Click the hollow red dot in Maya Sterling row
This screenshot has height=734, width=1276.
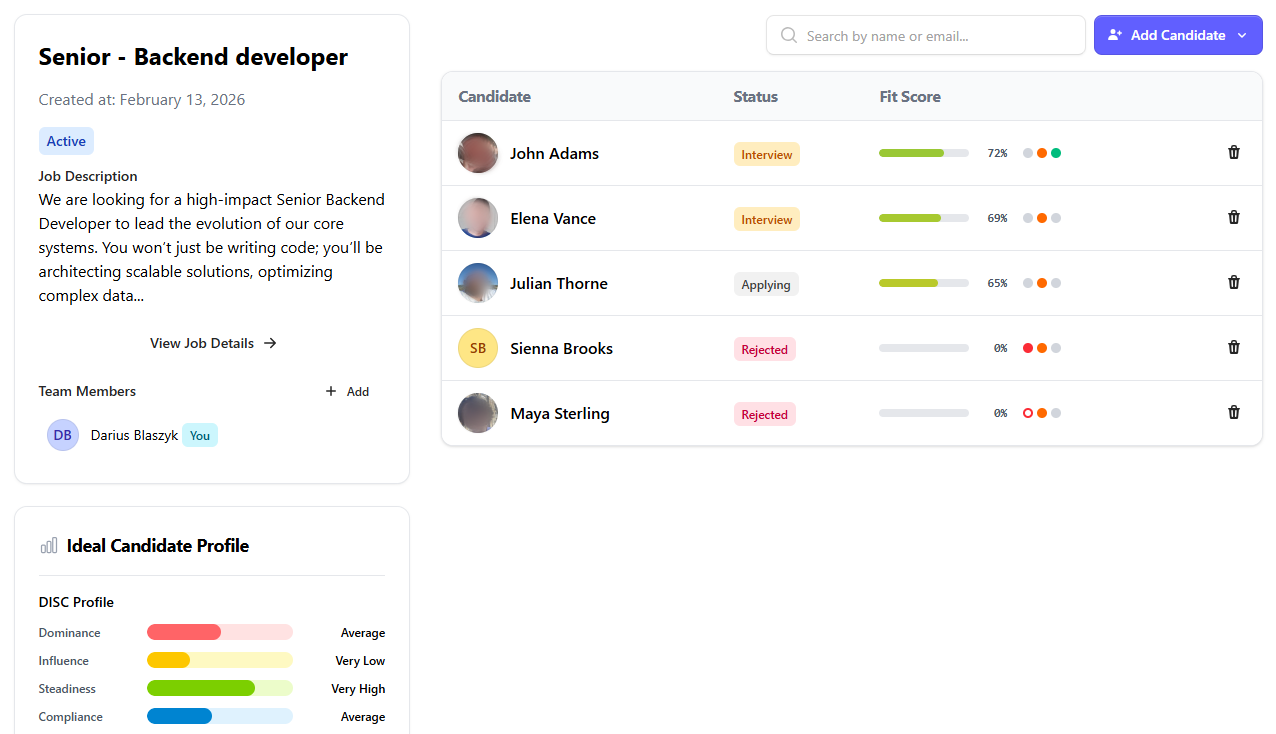[1028, 413]
